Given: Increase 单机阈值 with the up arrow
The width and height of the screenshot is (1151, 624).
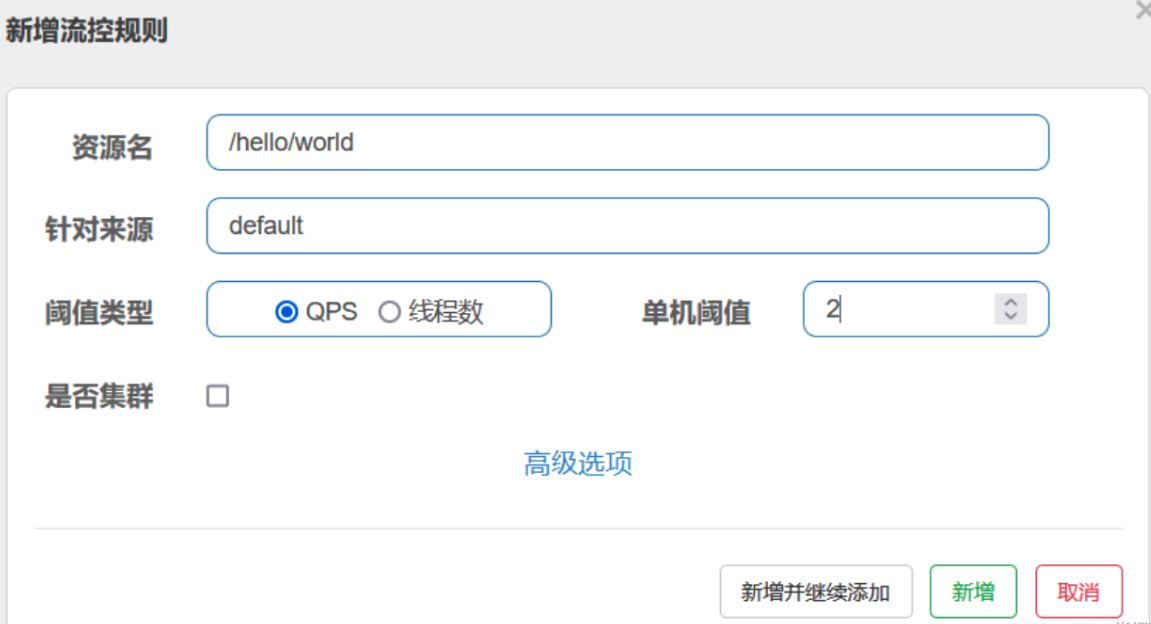Looking at the screenshot, I should click(1011, 302).
